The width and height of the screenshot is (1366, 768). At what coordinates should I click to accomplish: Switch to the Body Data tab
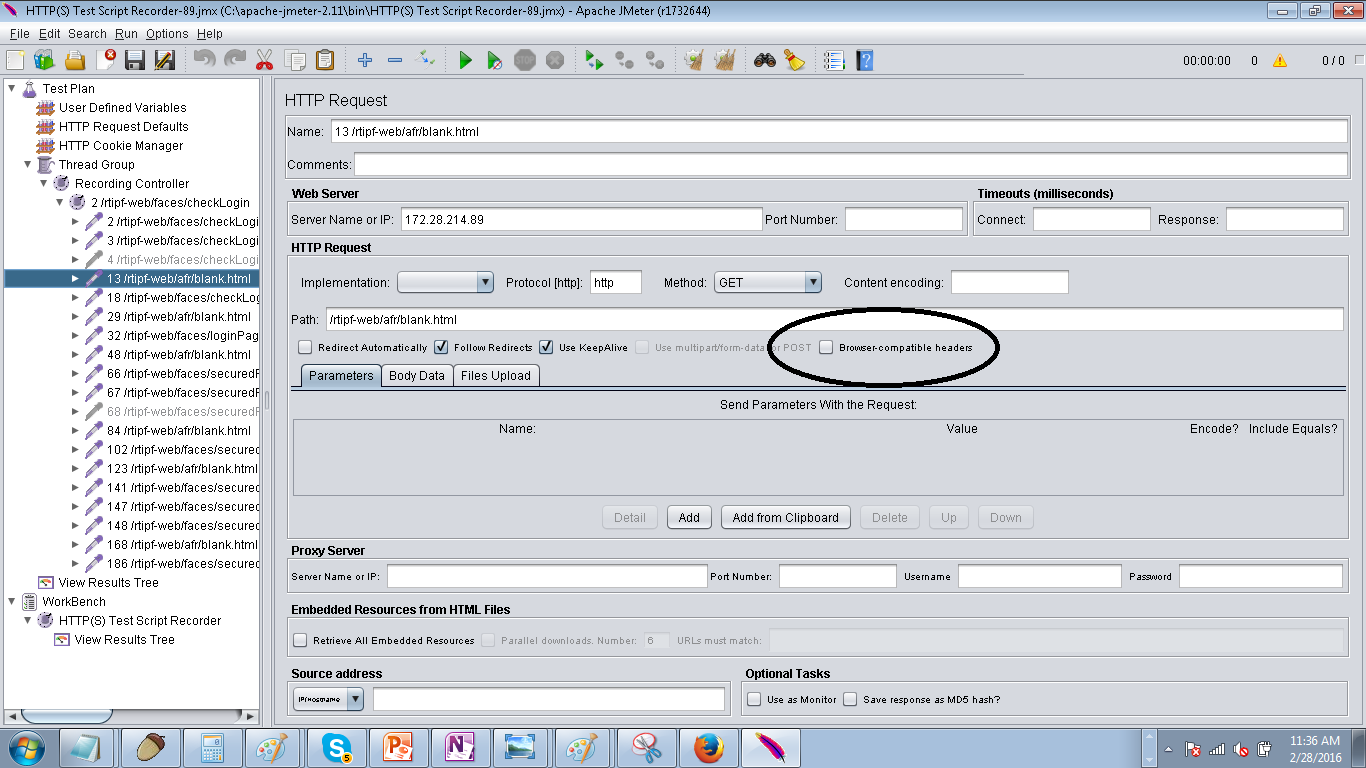(416, 375)
